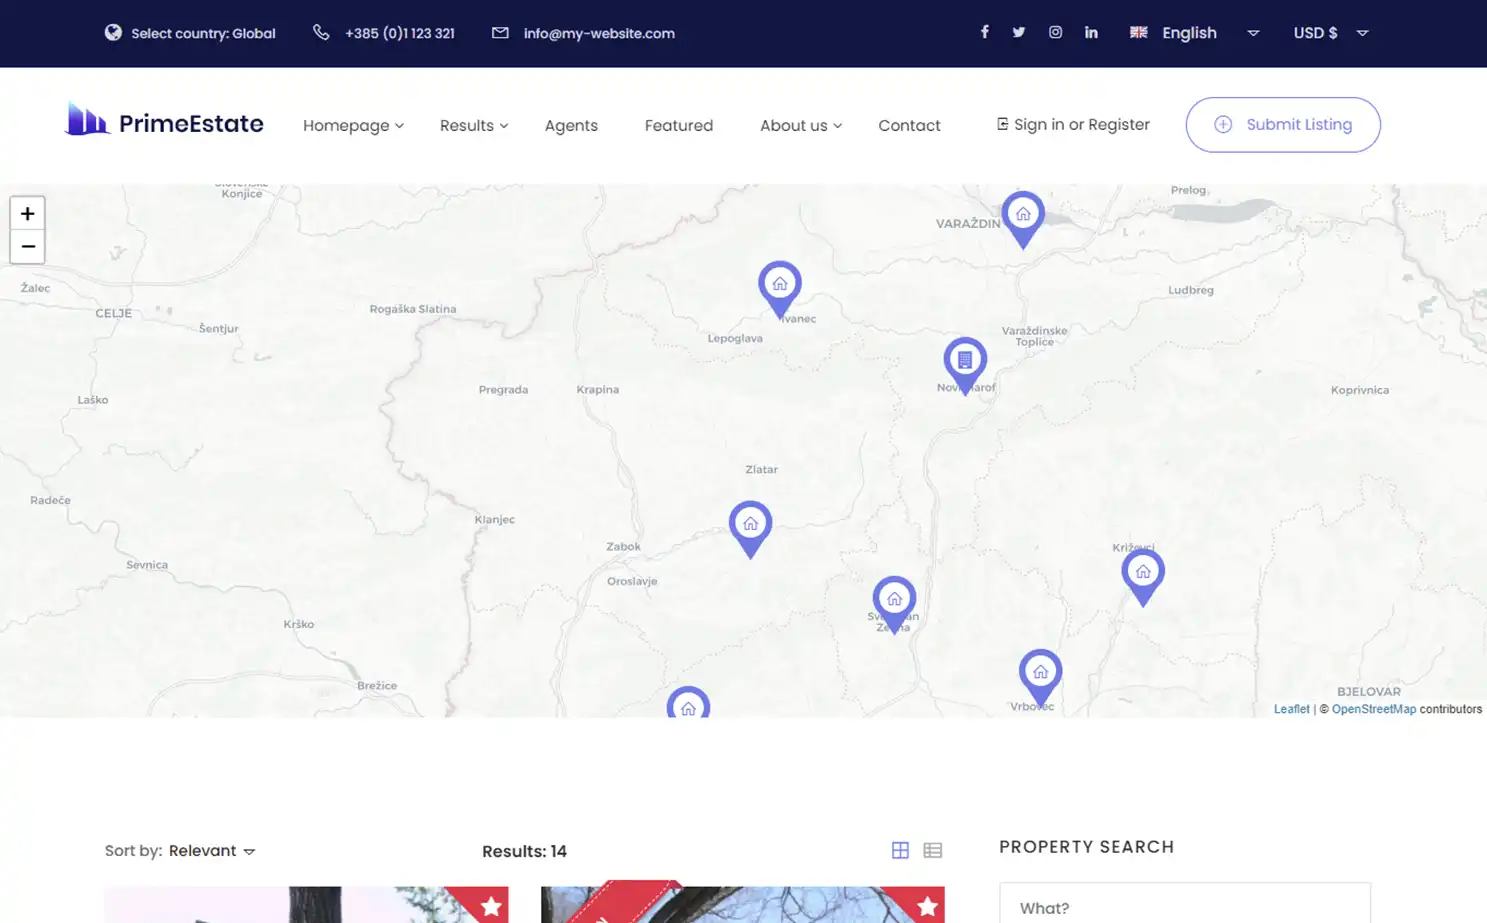Screen dimensions: 1487x923
Task: Click the building marker at Novi Marof
Action: pos(964,358)
